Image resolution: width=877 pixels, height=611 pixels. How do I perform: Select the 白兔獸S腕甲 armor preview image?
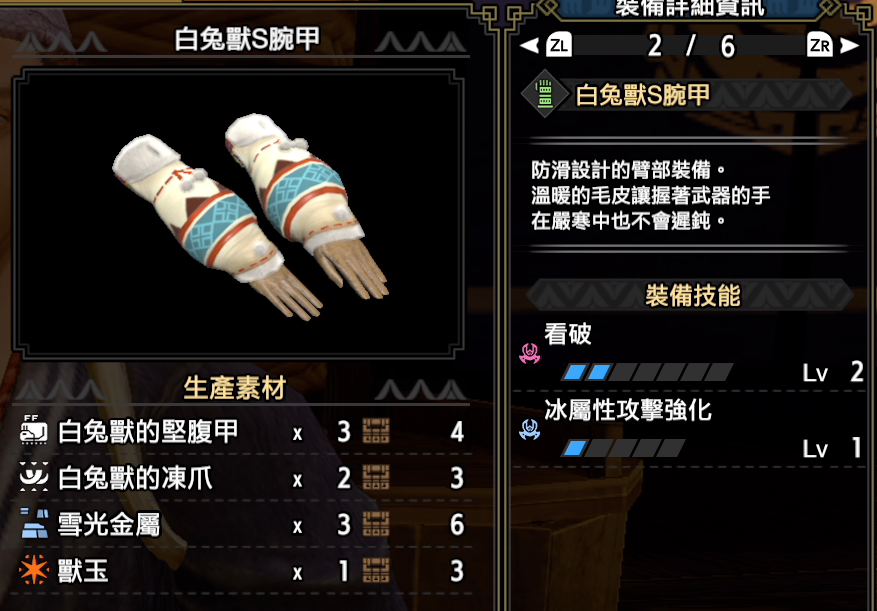point(238,214)
